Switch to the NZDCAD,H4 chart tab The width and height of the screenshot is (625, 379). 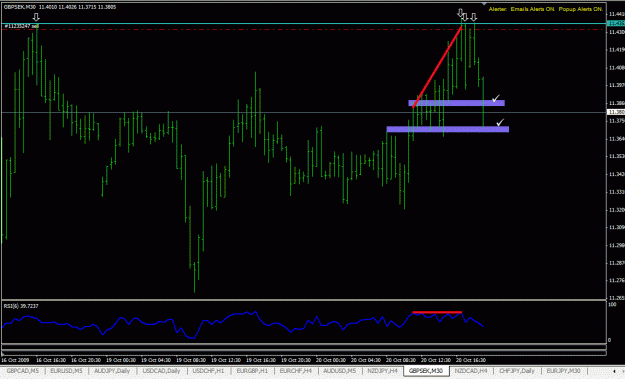[x=471, y=371]
